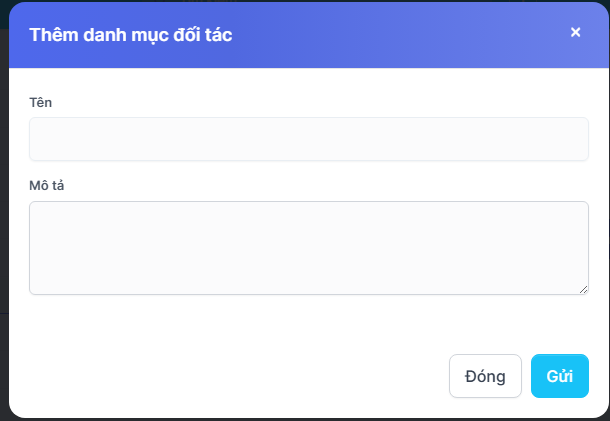Focus the Mô tả text area
This screenshot has height=421, width=610.
click(x=308, y=247)
